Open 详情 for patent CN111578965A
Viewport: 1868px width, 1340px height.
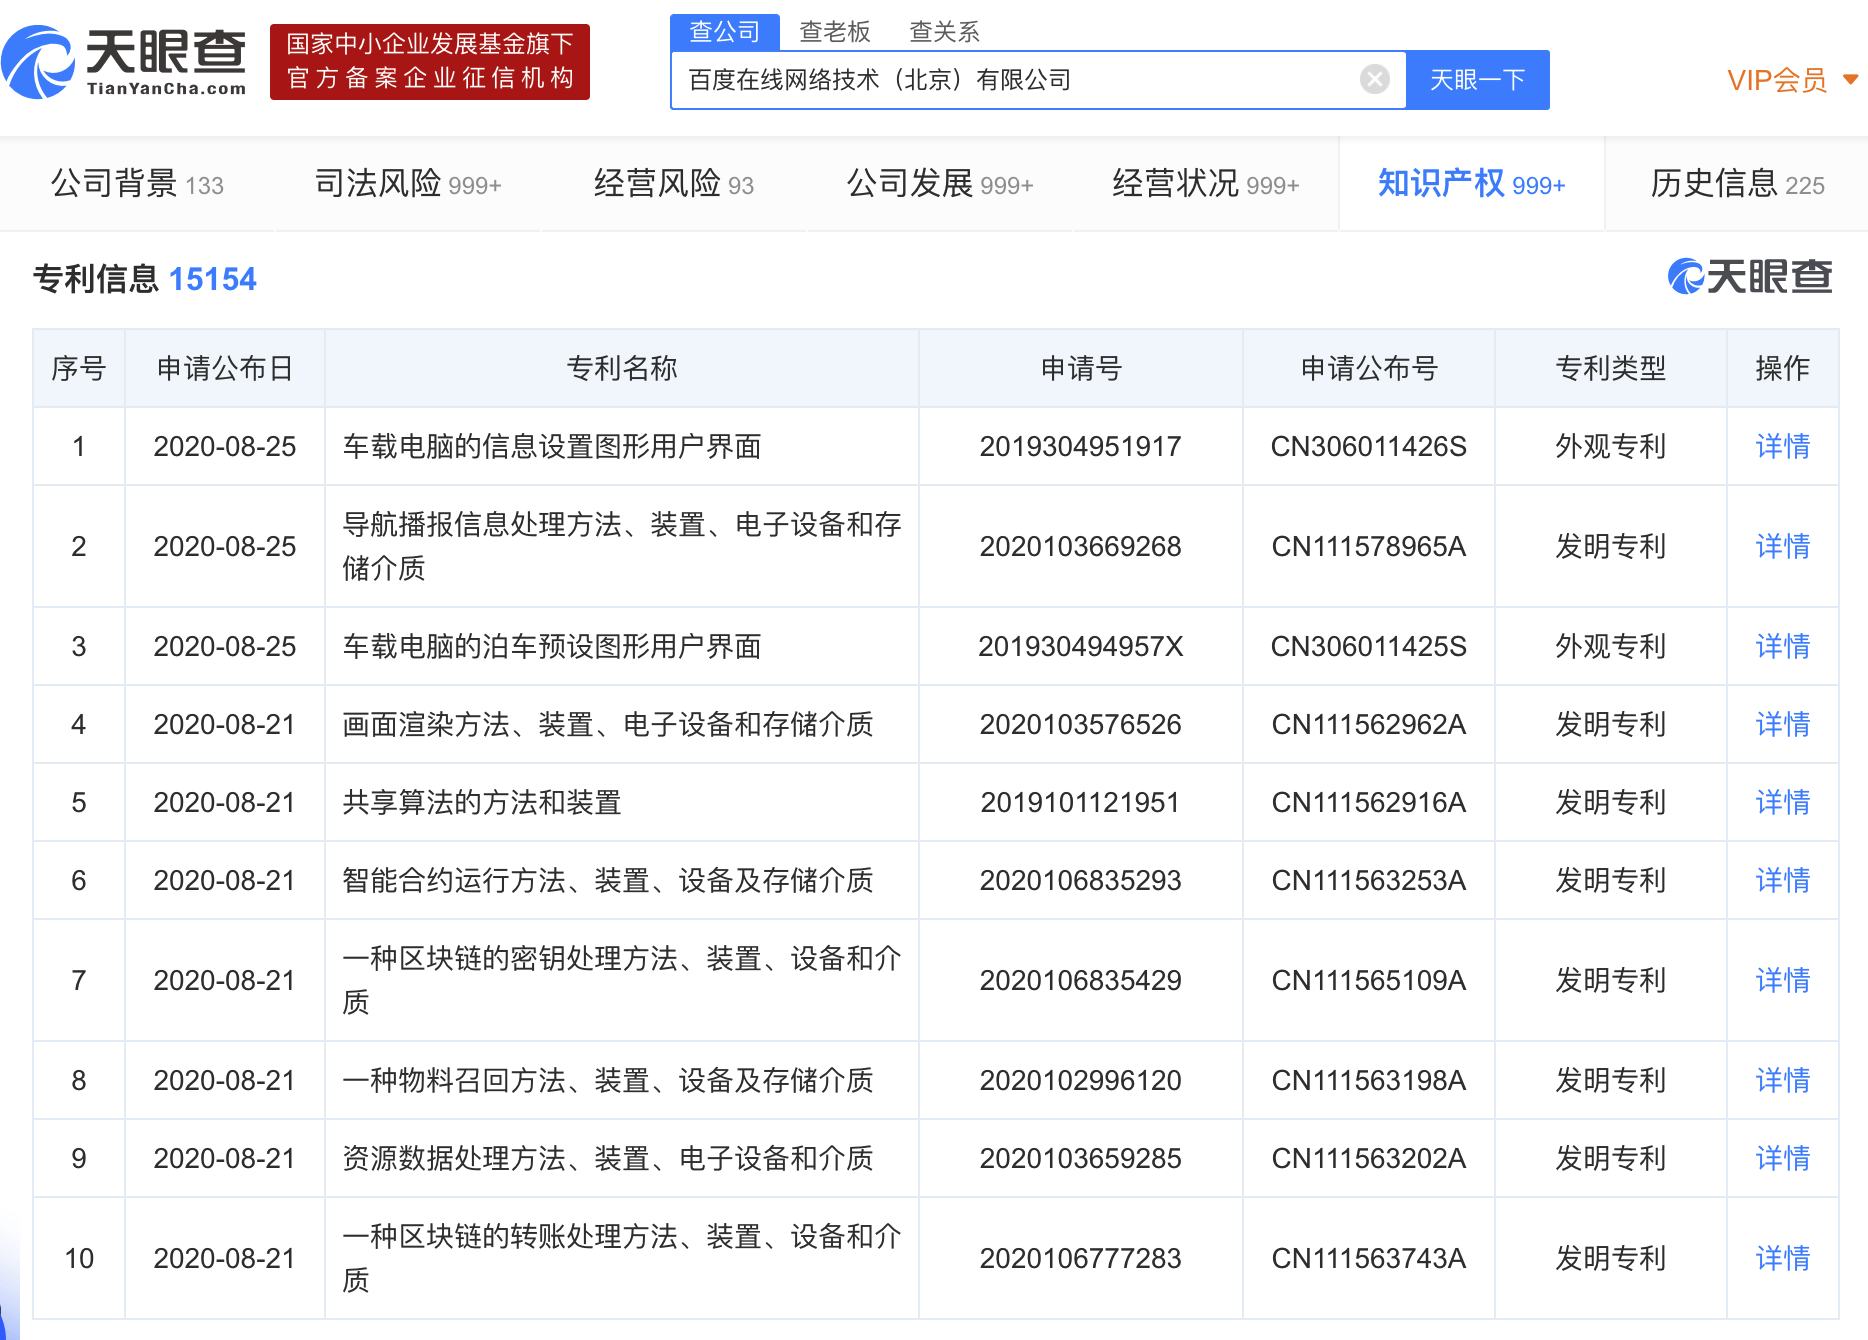1782,546
